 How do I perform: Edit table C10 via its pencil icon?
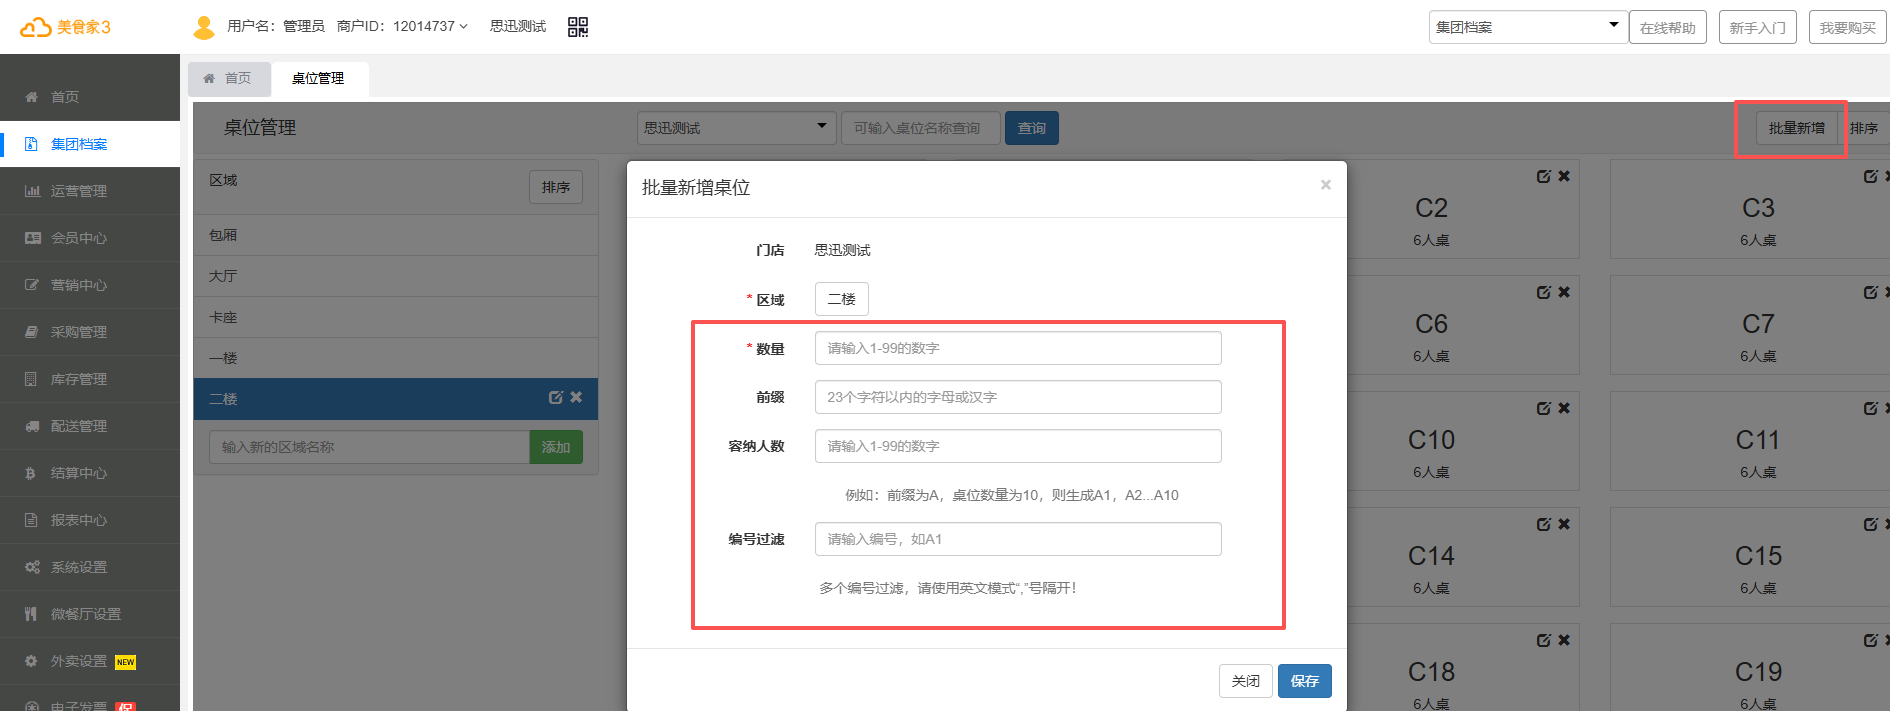pyautogui.click(x=1544, y=408)
